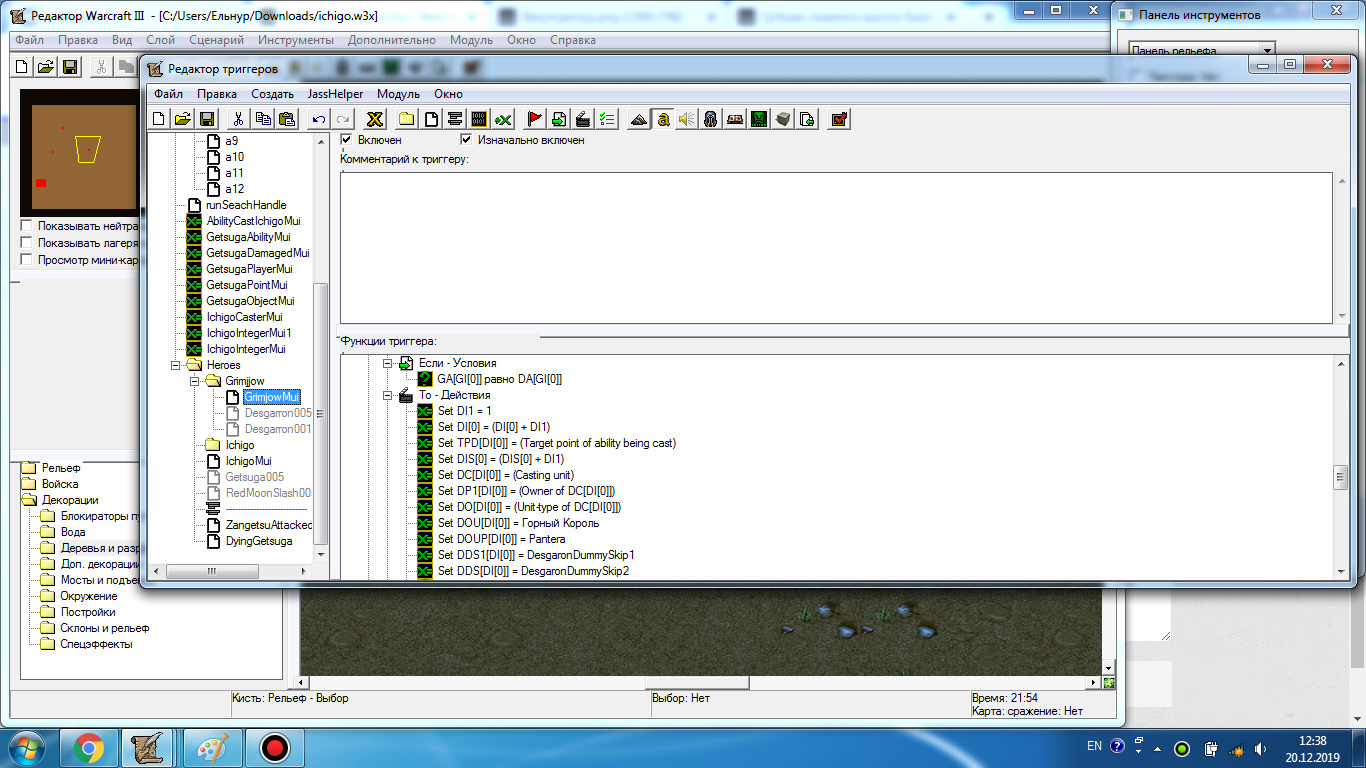Undo the last action with blue arrow icon
The width and height of the screenshot is (1366, 768).
point(319,119)
